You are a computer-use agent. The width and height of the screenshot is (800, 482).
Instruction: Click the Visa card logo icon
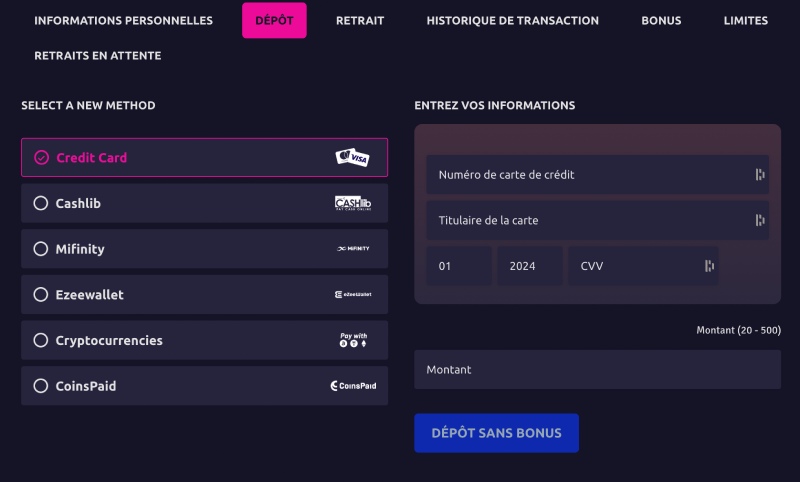click(352, 158)
